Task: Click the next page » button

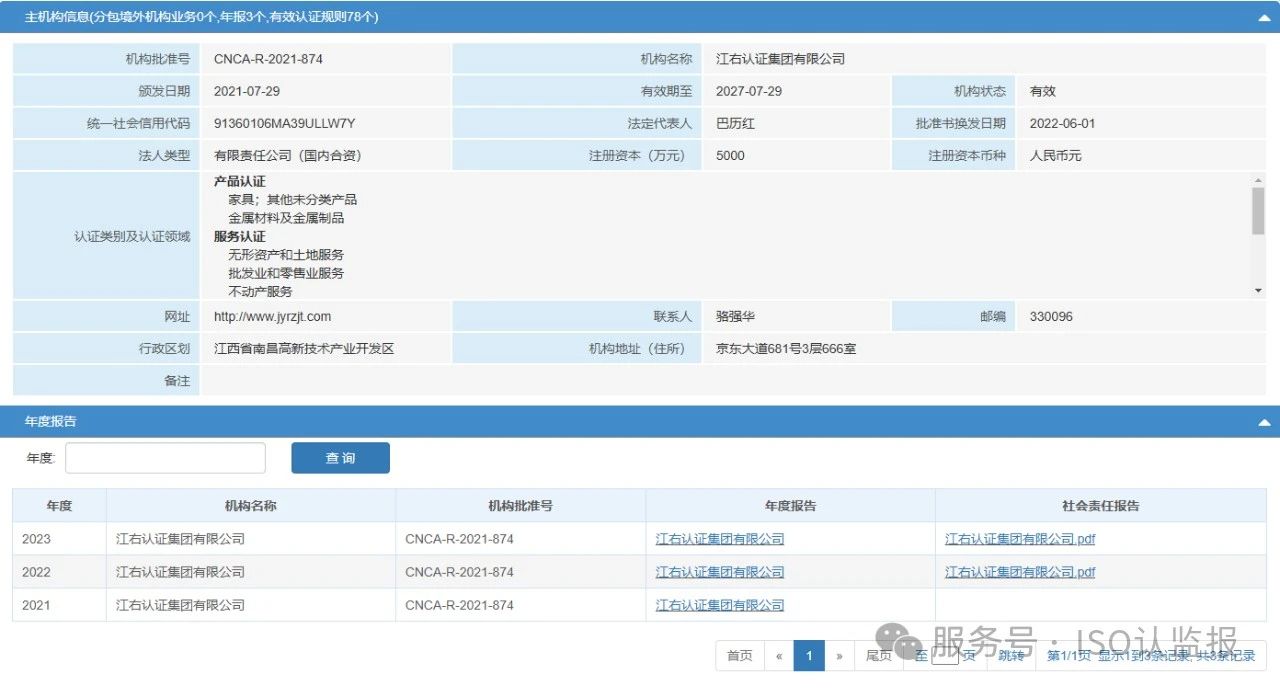Action: coord(839,656)
